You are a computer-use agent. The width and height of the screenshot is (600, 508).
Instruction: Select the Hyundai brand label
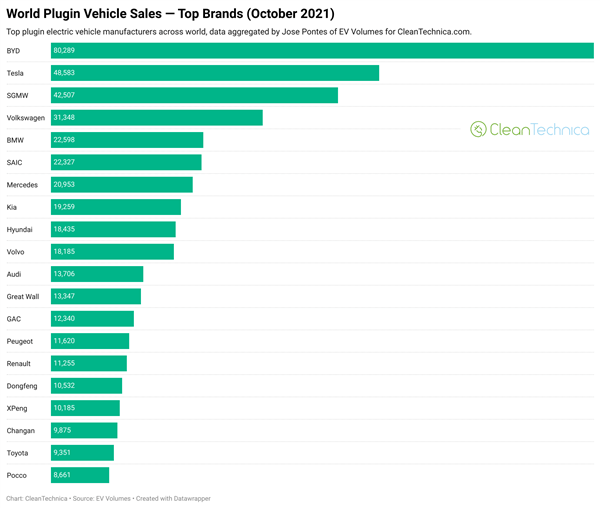pyautogui.click(x=20, y=230)
